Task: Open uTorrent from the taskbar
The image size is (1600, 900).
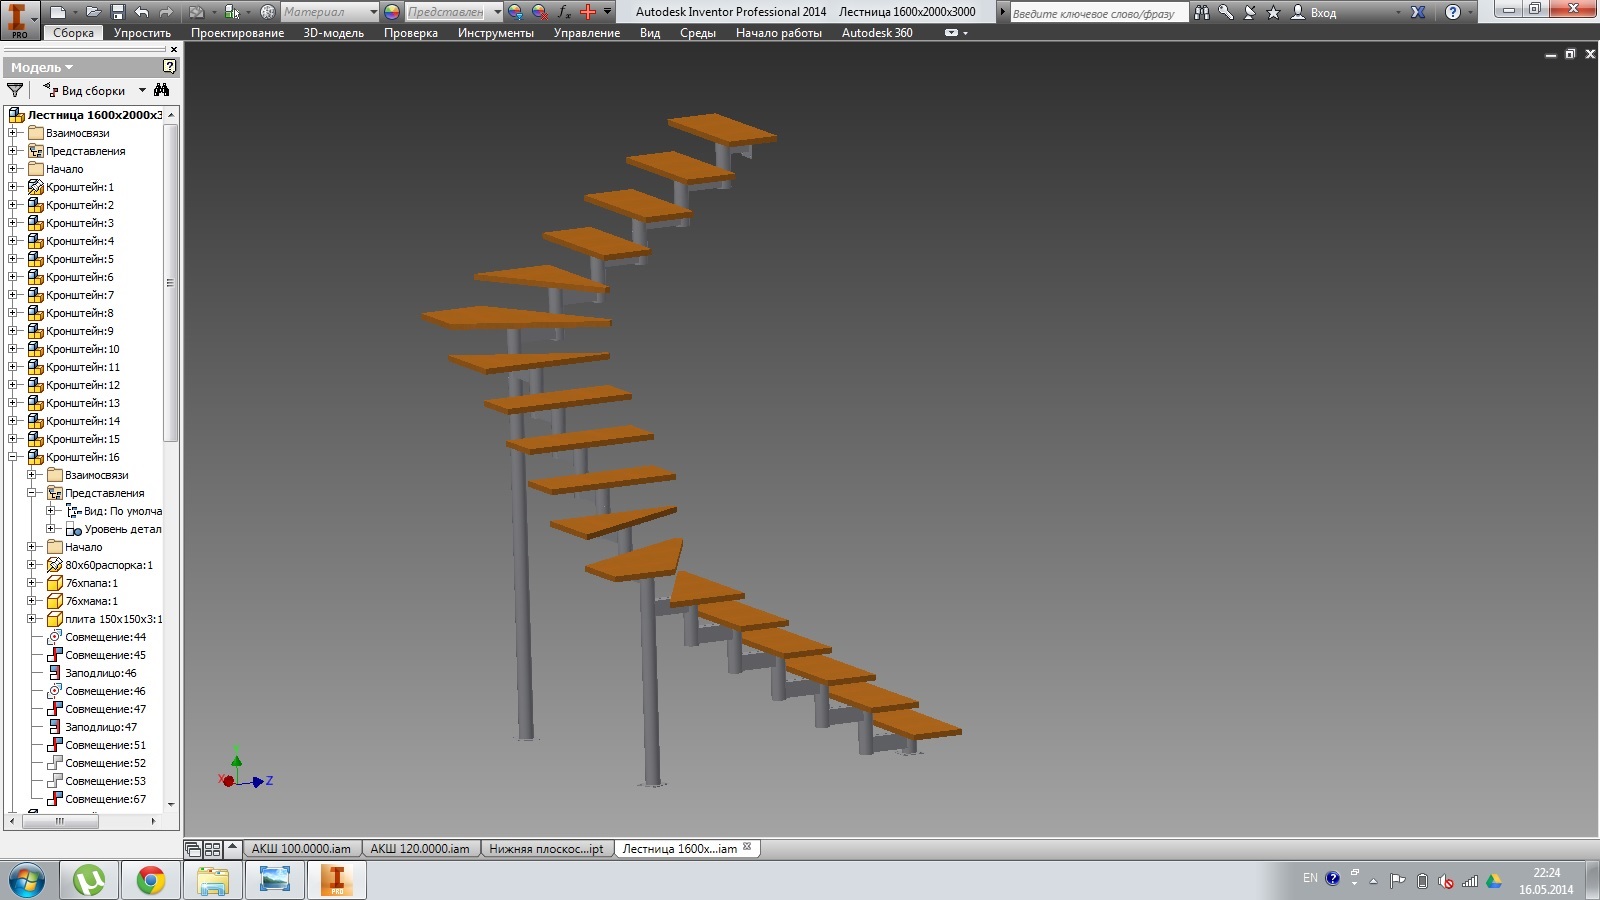Action: pos(89,880)
